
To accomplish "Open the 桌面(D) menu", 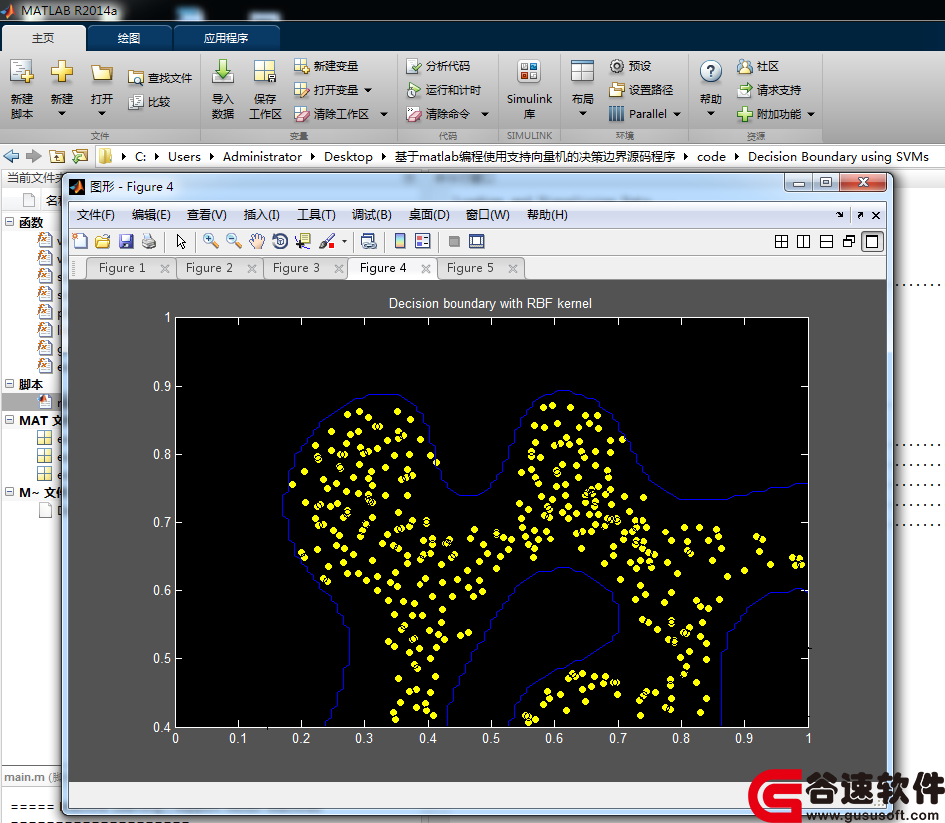I will pos(429,215).
